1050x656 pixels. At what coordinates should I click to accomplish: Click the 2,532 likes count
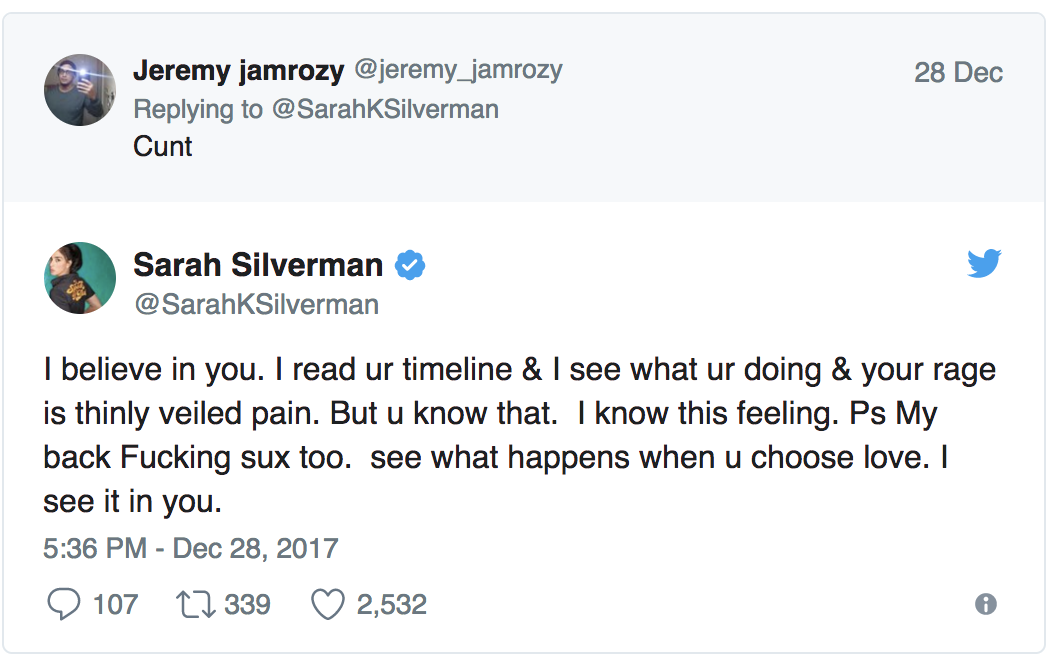point(391,604)
